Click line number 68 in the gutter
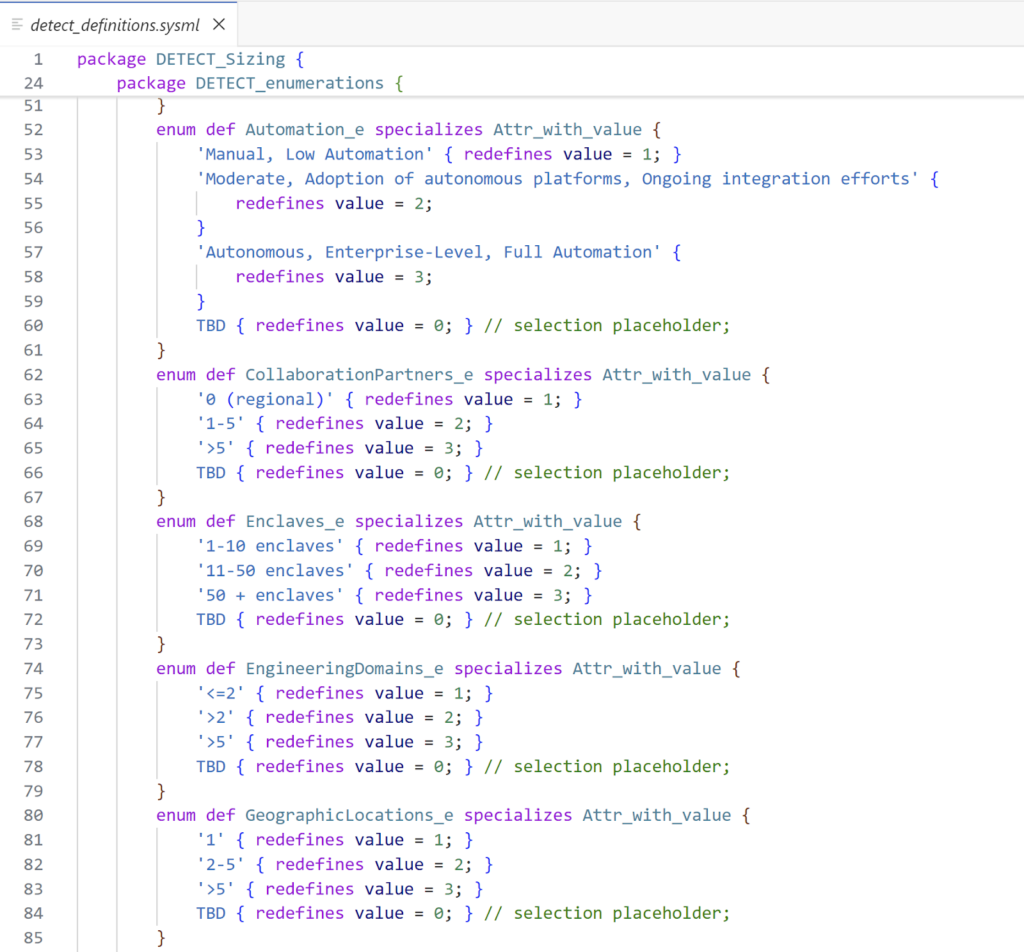 pyautogui.click(x=33, y=521)
